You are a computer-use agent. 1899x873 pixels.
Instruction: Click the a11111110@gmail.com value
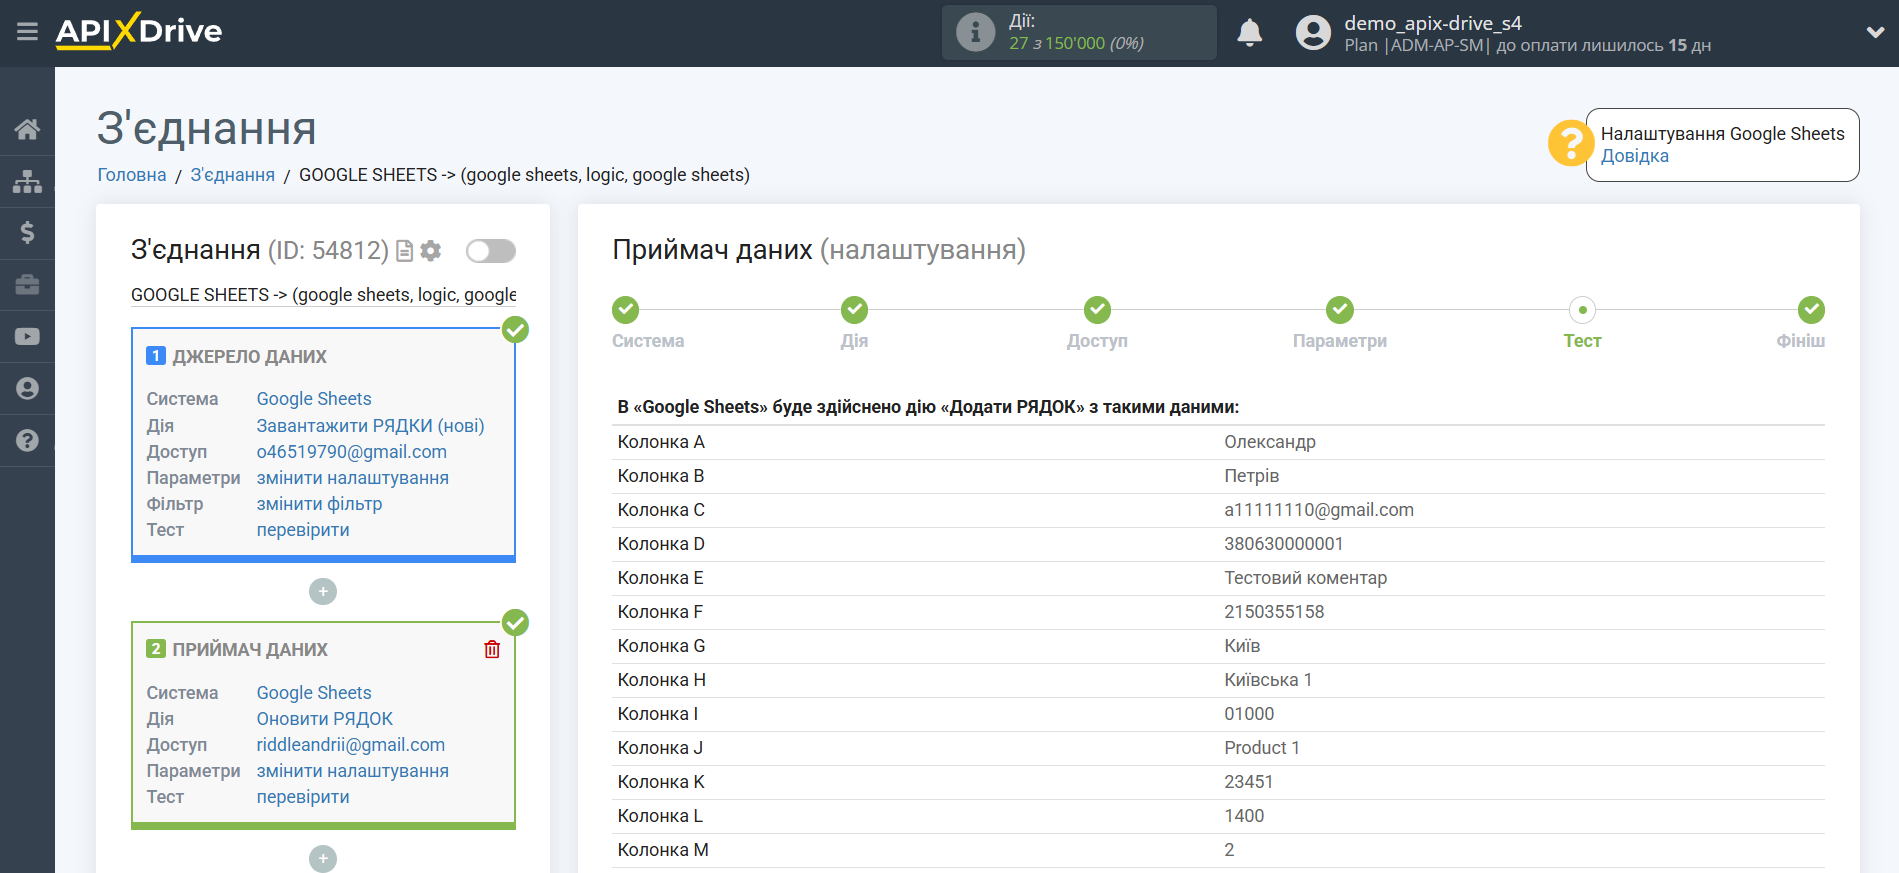coord(1319,510)
